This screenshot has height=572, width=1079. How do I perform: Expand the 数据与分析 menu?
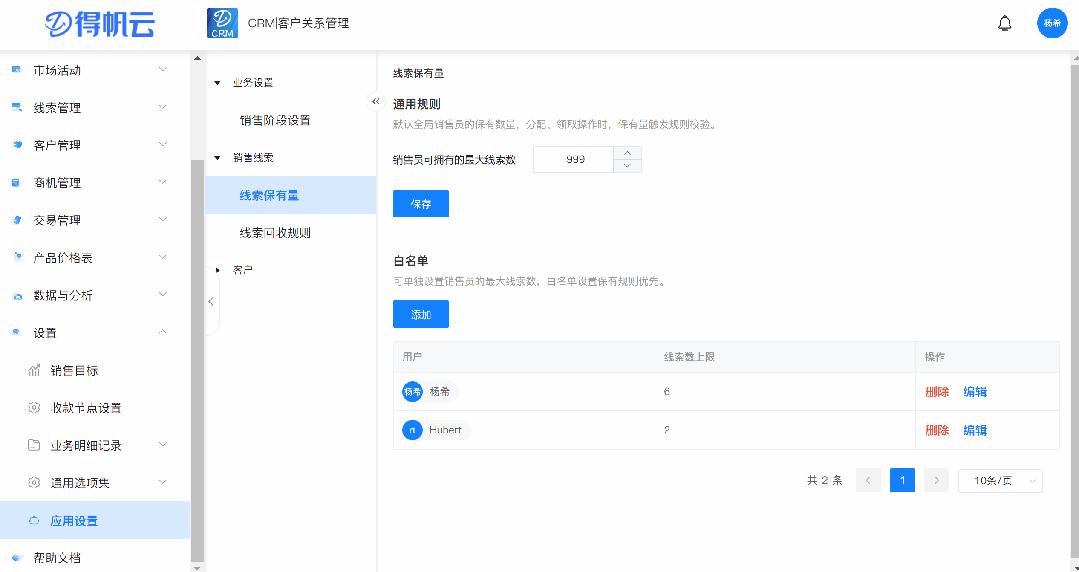162,295
